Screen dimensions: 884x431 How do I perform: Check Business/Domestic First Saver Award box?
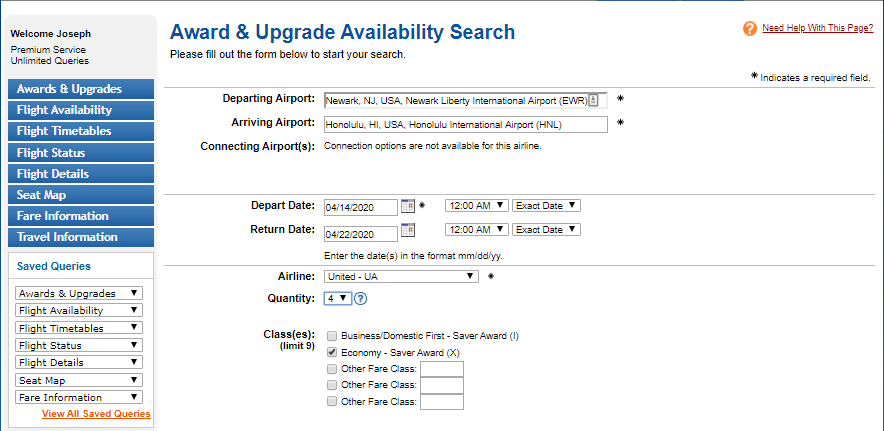(x=332, y=336)
